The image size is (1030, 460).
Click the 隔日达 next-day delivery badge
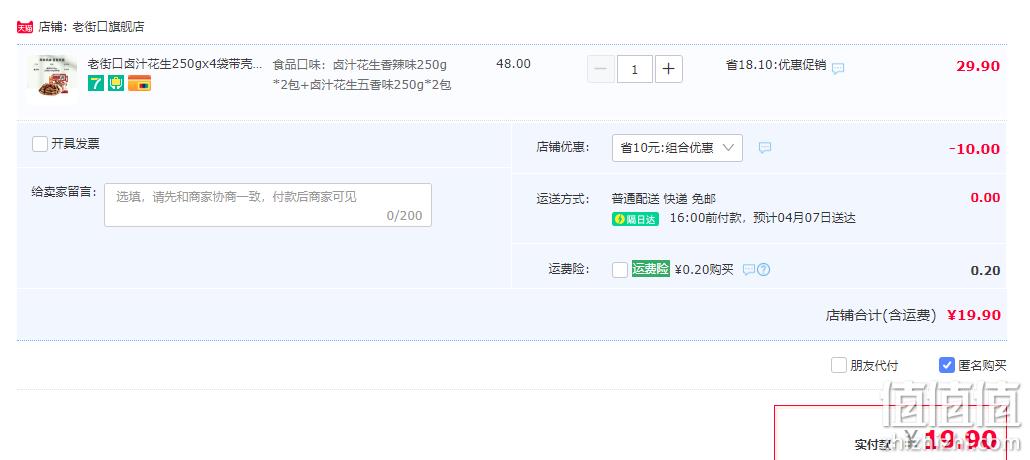click(x=635, y=219)
